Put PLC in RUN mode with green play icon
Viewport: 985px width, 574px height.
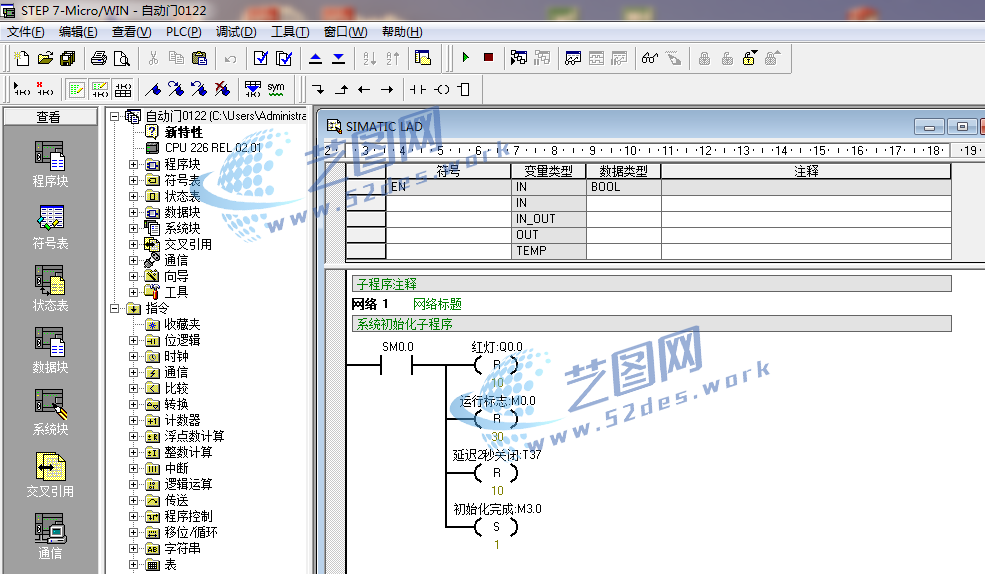coord(465,58)
